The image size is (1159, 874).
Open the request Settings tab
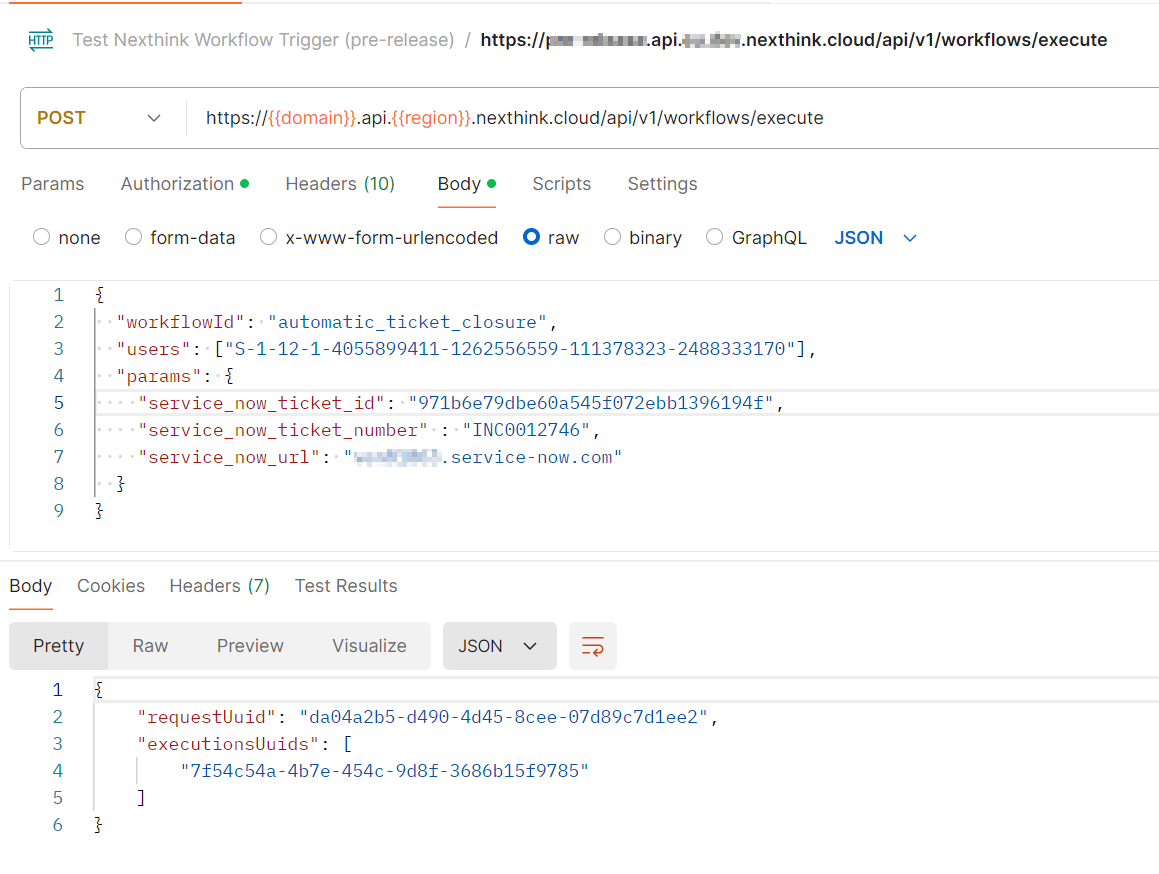tap(662, 184)
